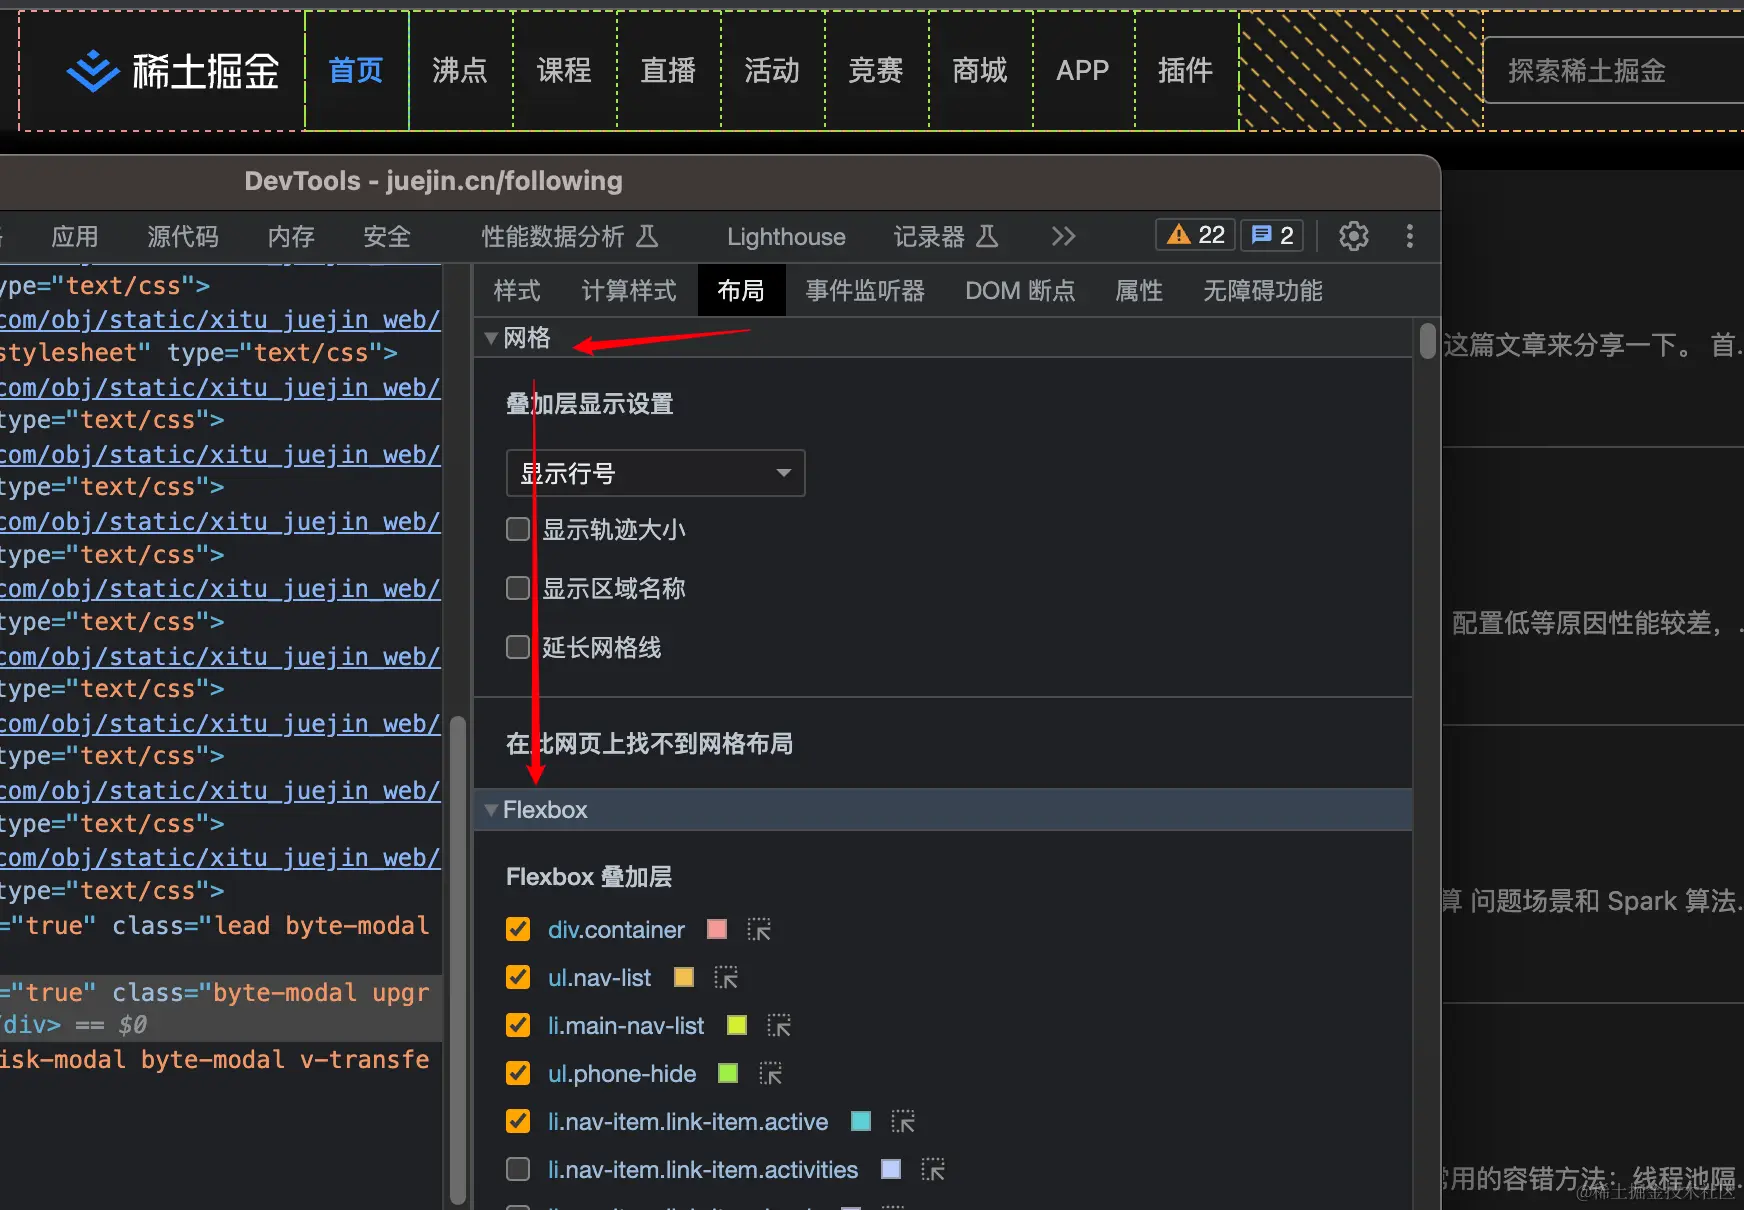
Task: Switch to 样式 tab
Action: (x=517, y=291)
